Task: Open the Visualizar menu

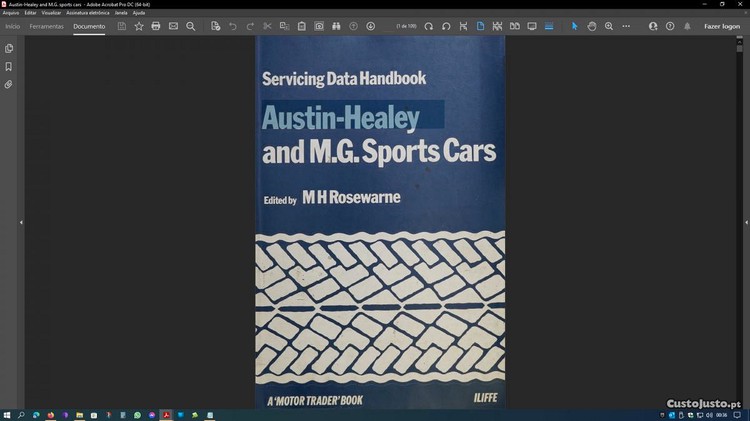Action: 51,13
